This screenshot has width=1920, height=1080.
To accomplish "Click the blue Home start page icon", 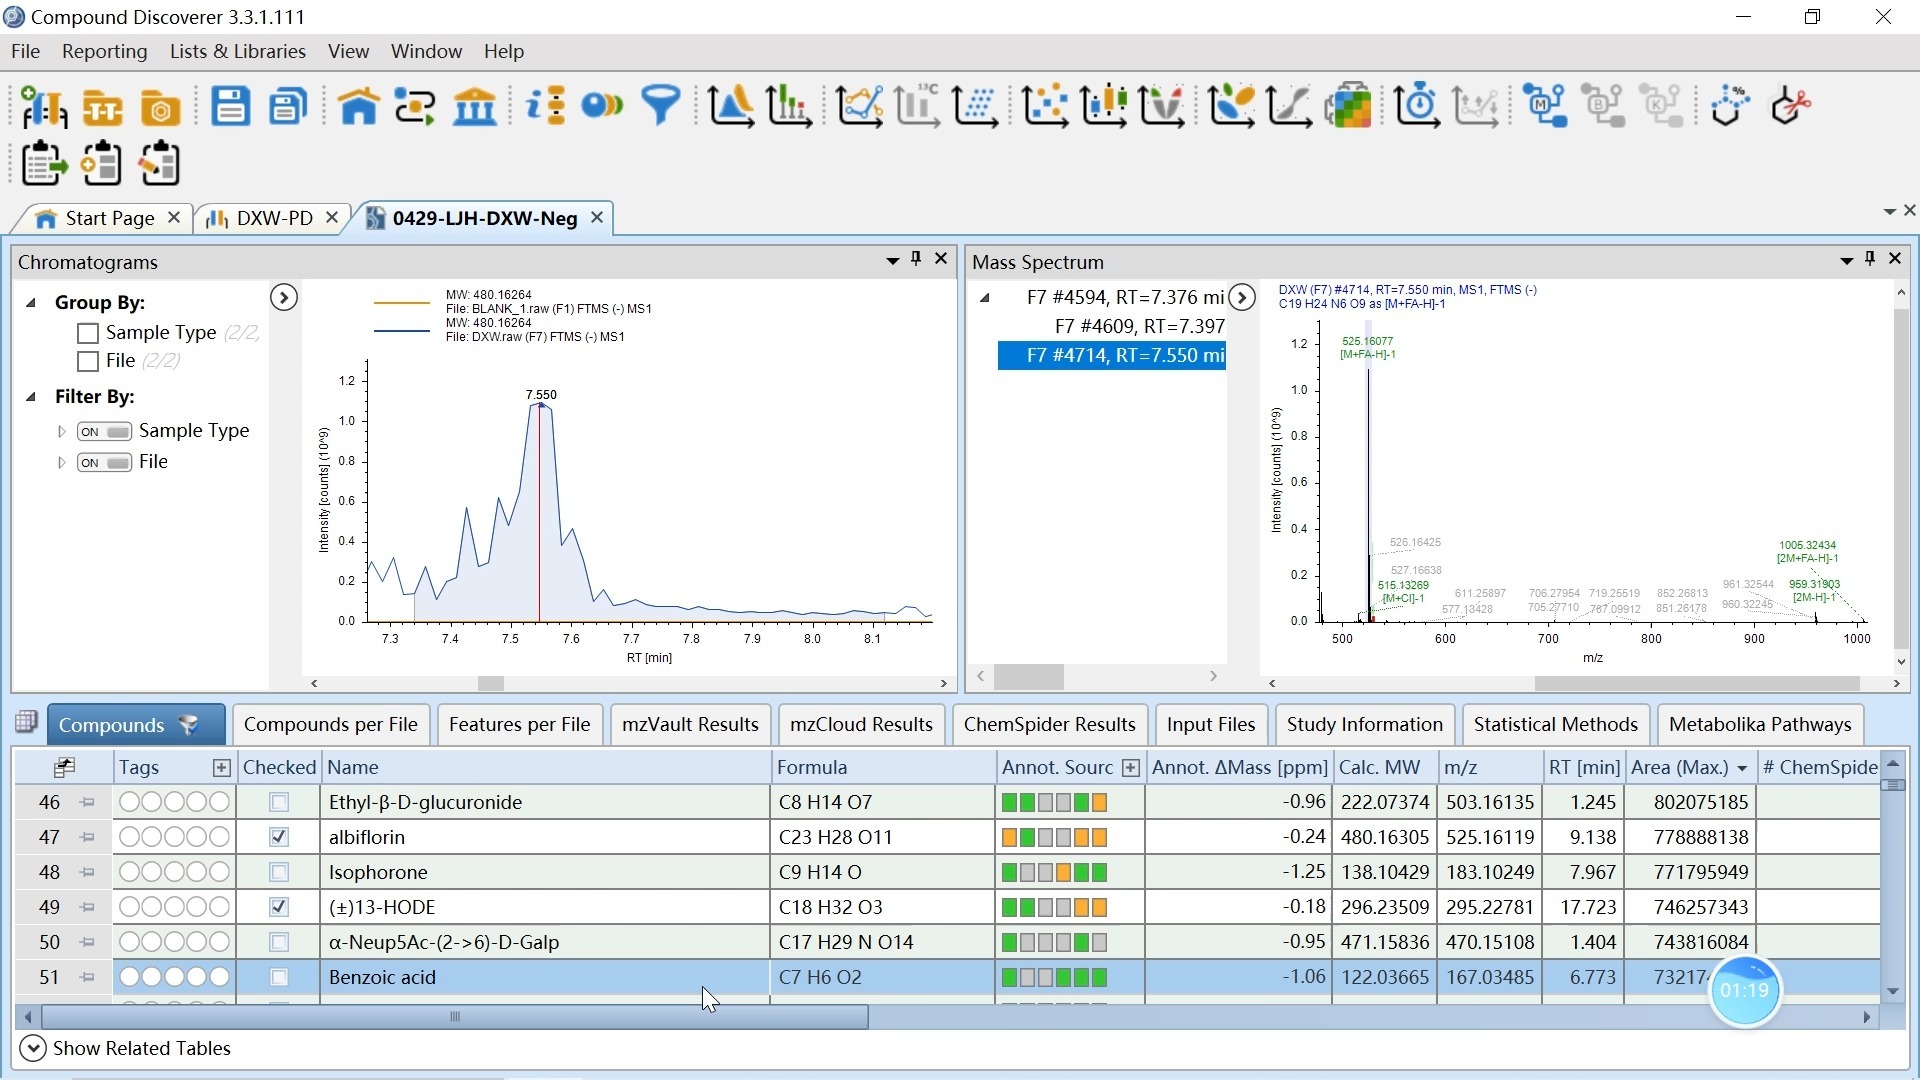I will coord(358,106).
